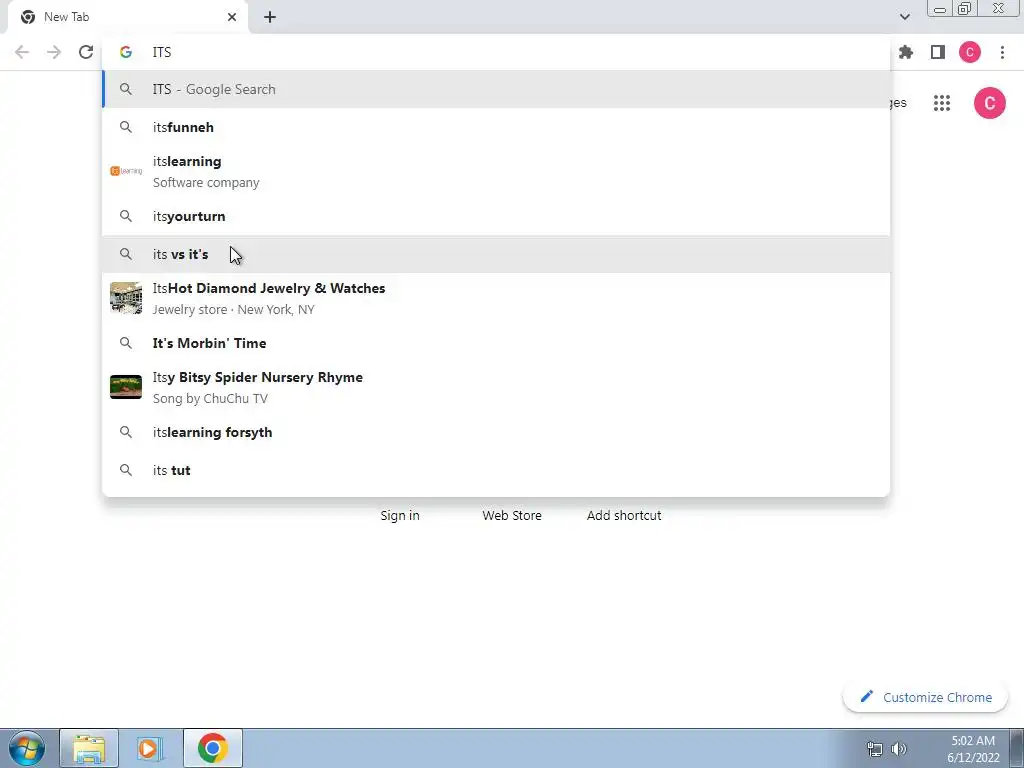Viewport: 1024px width, 768px height.
Task: Open a new tab with the plus button
Action: click(270, 17)
